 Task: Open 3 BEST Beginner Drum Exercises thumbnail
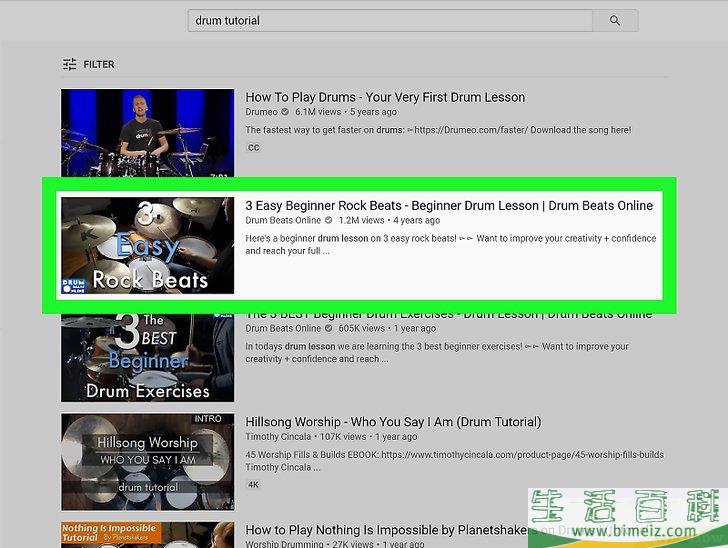(x=148, y=358)
